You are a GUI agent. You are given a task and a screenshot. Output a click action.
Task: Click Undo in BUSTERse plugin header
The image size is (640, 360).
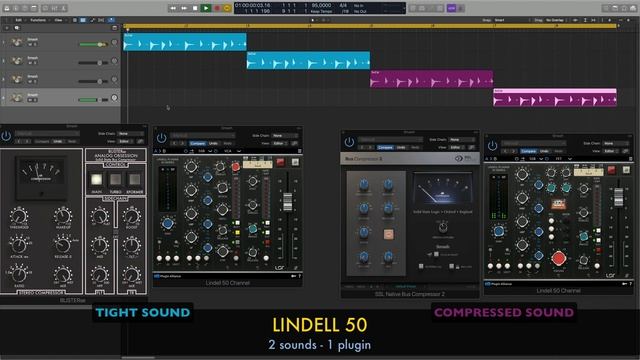58,141
